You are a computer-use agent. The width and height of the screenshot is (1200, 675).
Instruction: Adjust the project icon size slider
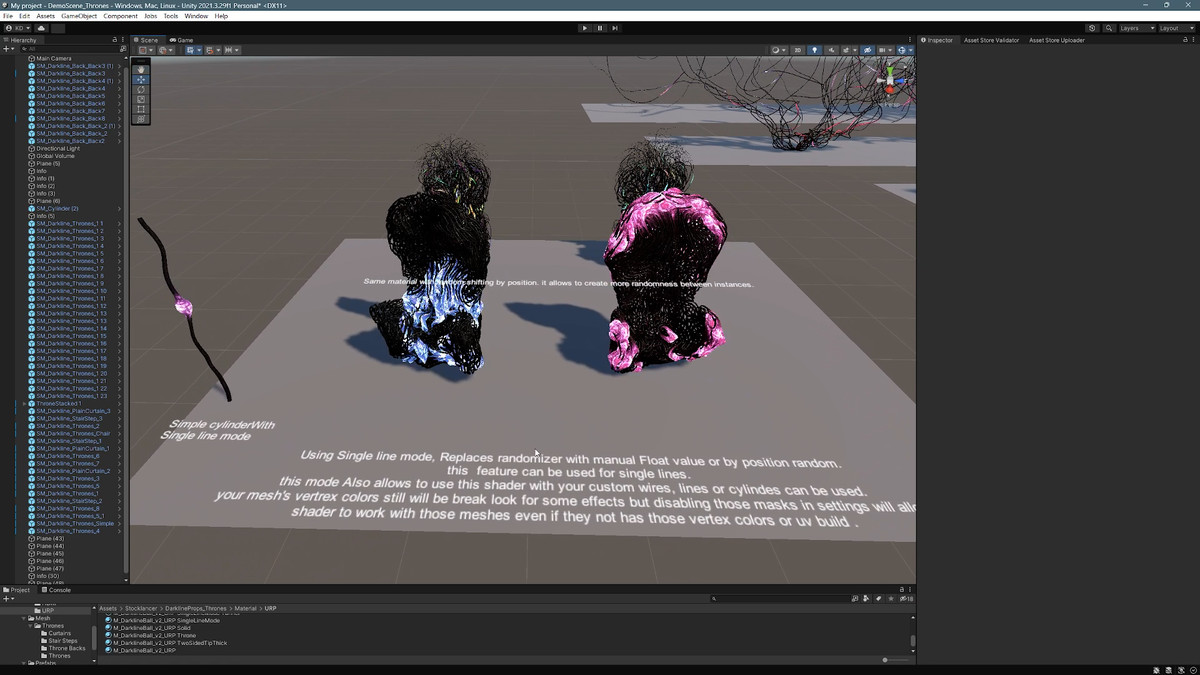point(886,660)
